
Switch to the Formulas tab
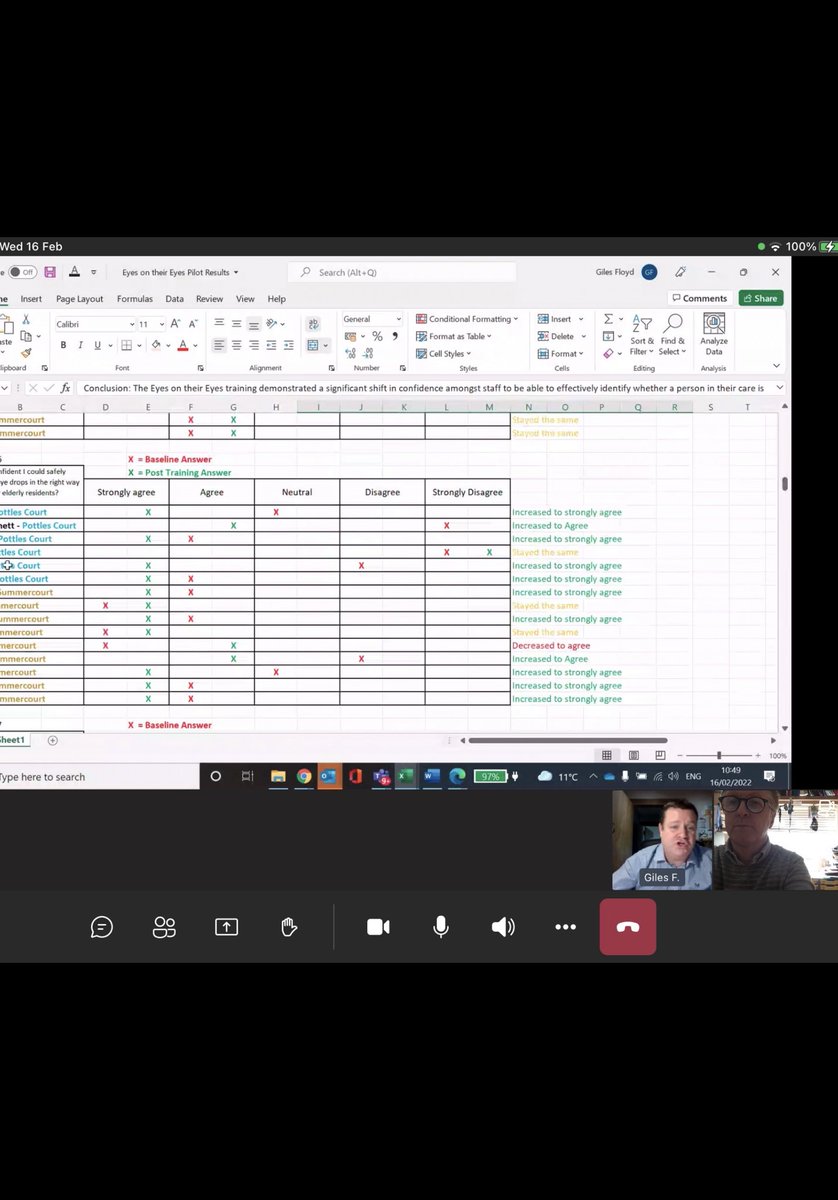[135, 298]
